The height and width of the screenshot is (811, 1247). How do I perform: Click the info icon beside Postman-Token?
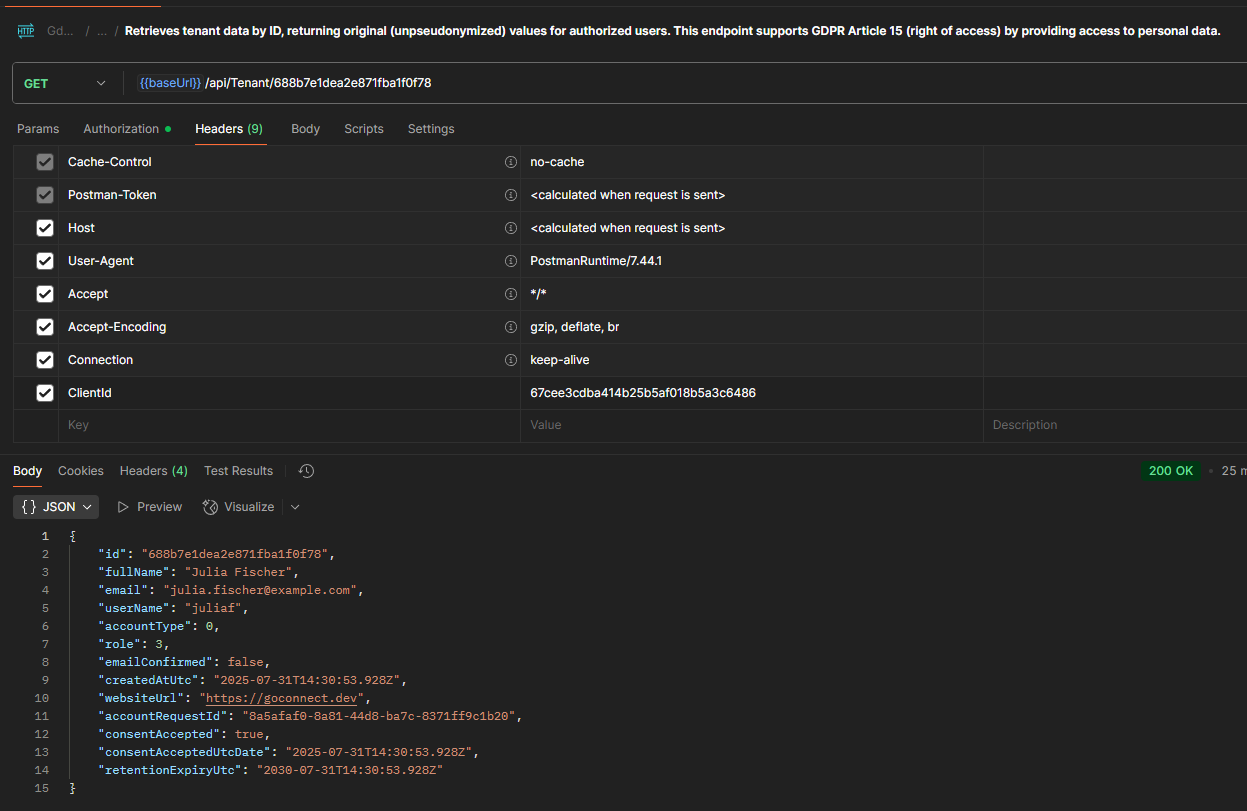pyautogui.click(x=511, y=195)
